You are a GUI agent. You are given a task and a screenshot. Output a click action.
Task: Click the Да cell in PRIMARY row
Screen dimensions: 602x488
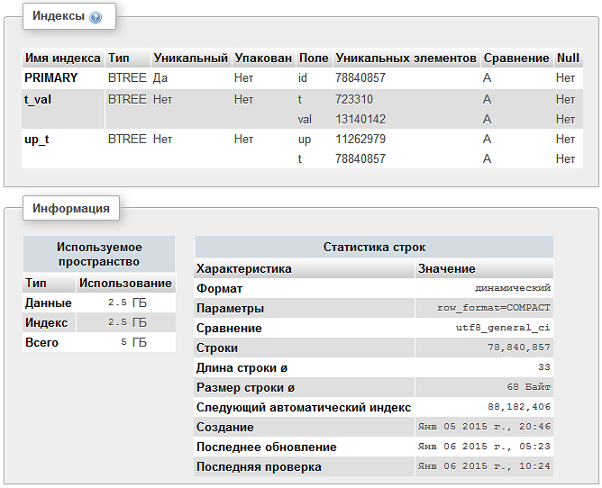(160, 78)
